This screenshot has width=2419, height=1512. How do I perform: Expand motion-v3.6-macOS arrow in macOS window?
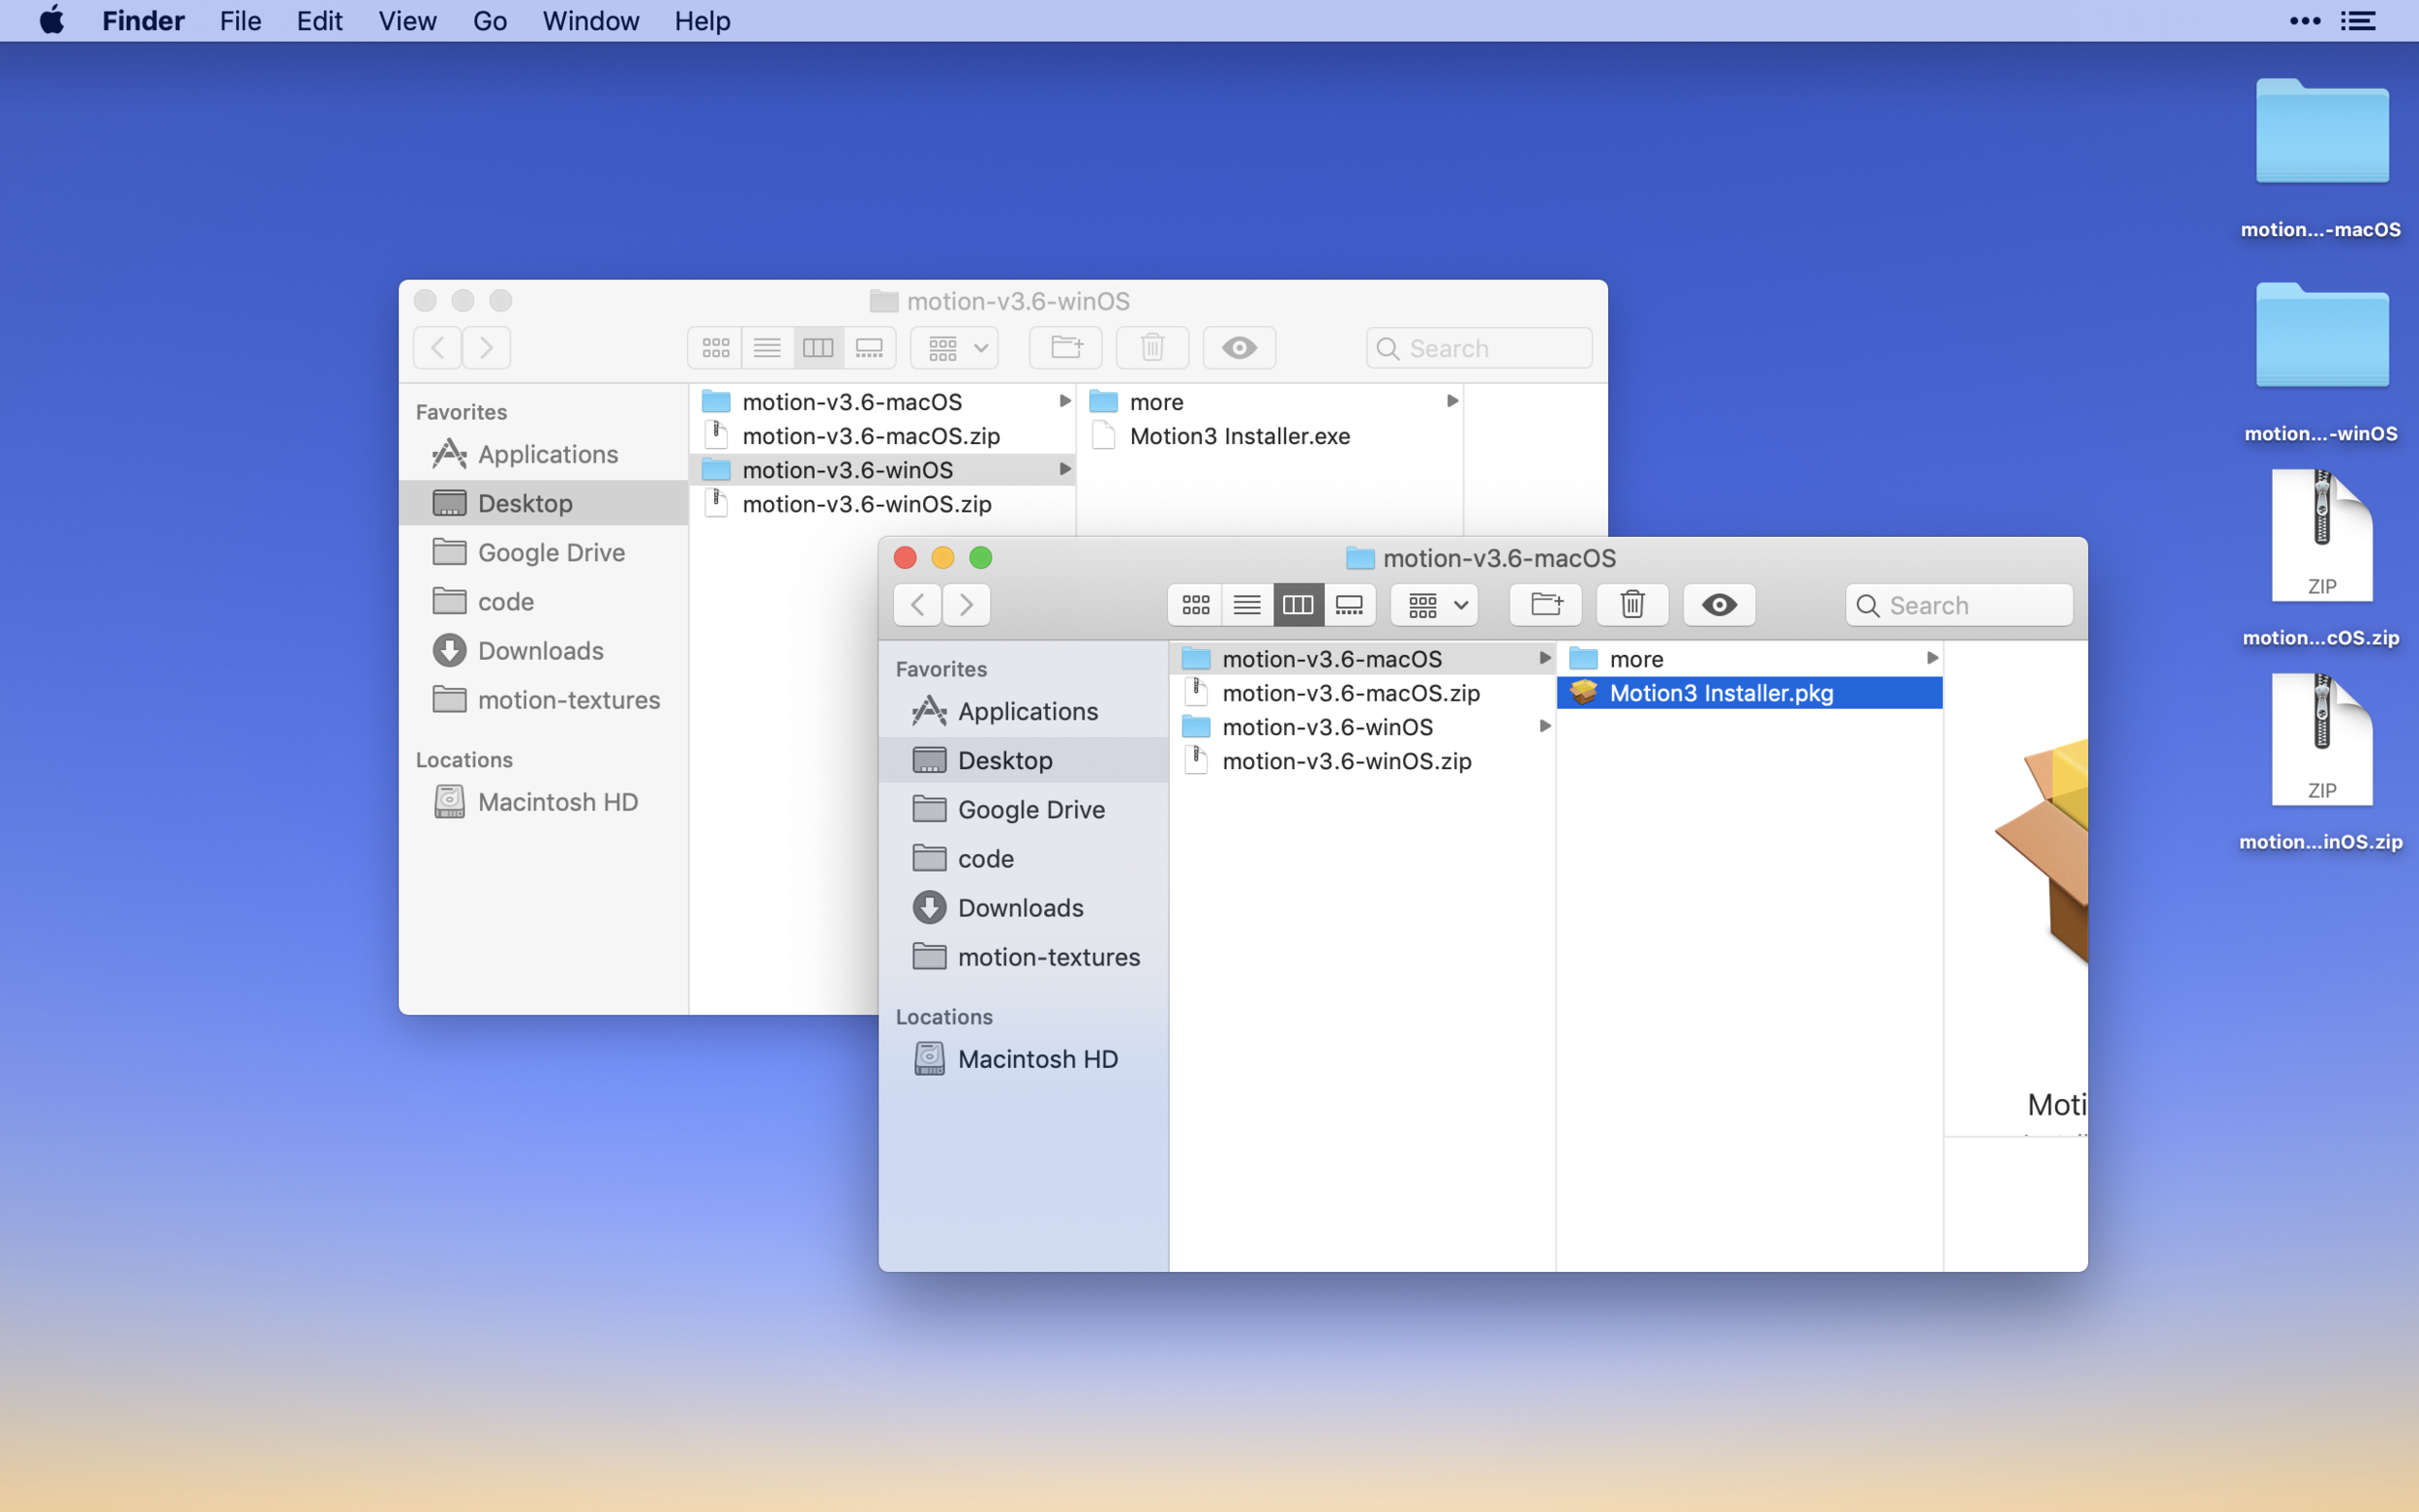[x=1544, y=658]
